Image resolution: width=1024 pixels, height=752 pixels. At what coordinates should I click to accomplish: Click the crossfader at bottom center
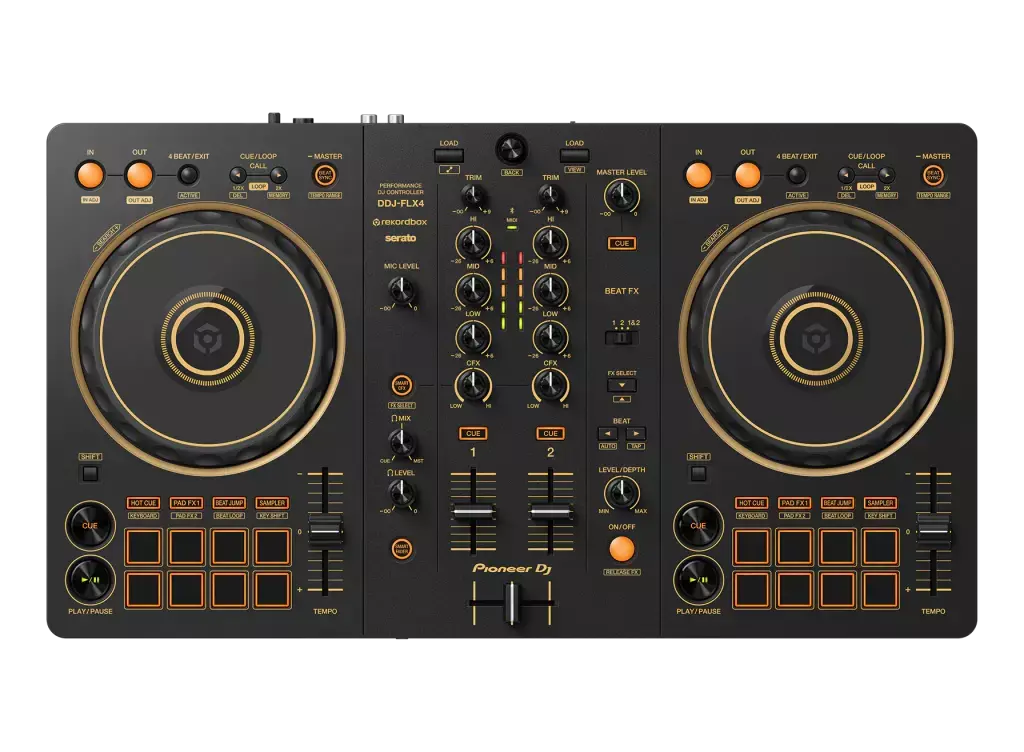[x=511, y=604]
